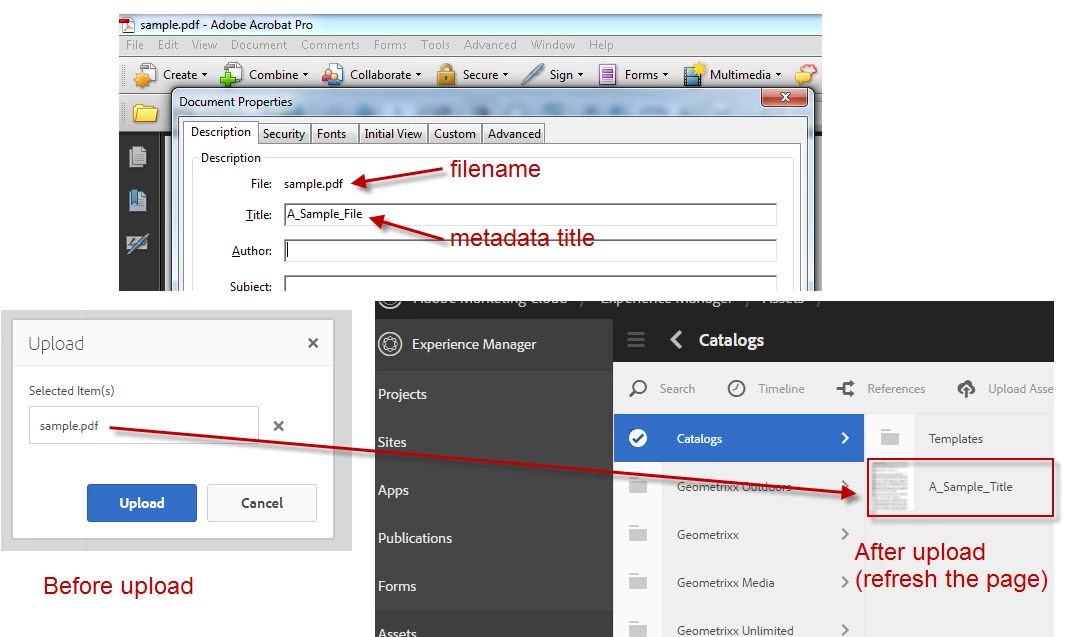Open the Advanced menu in the menu bar
Image resolution: width=1065 pixels, height=637 pixels.
[490, 45]
